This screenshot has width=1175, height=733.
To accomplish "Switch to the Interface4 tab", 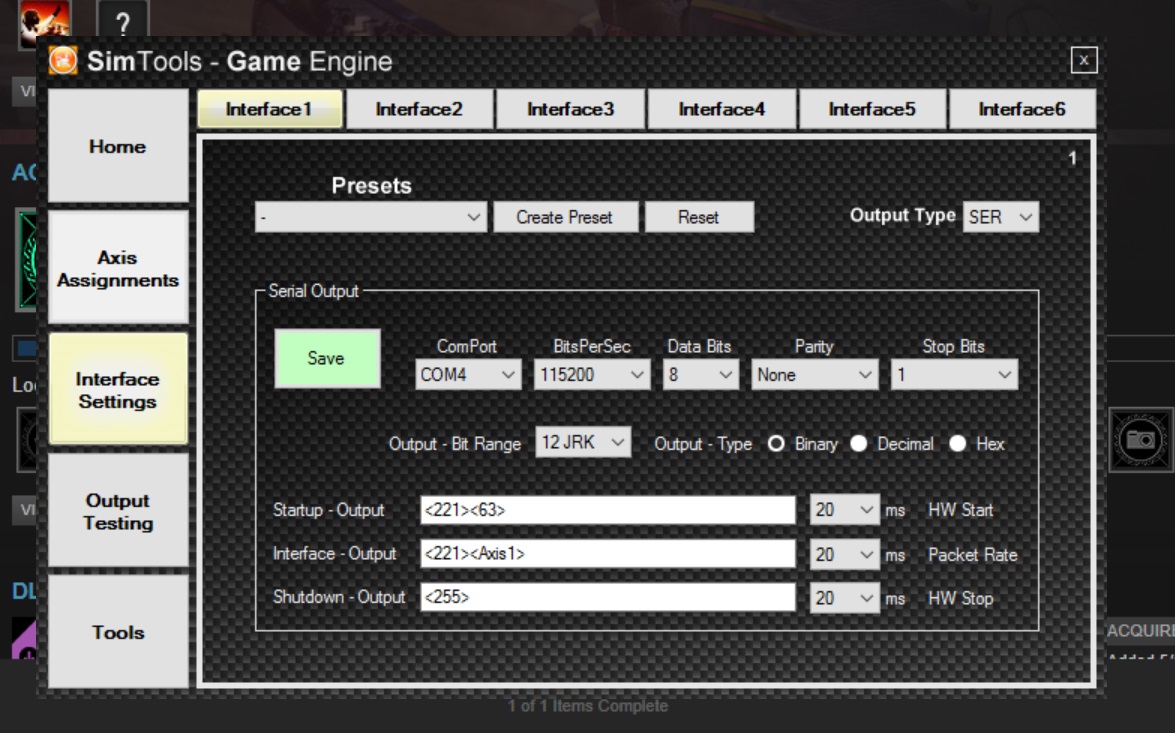I will point(722,109).
